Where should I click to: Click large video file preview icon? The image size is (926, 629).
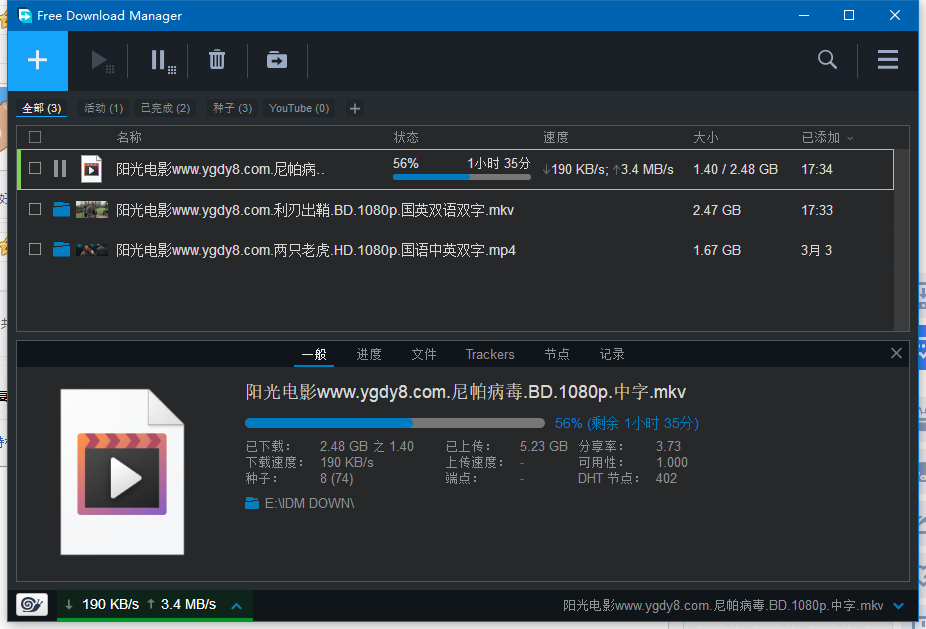[122, 472]
